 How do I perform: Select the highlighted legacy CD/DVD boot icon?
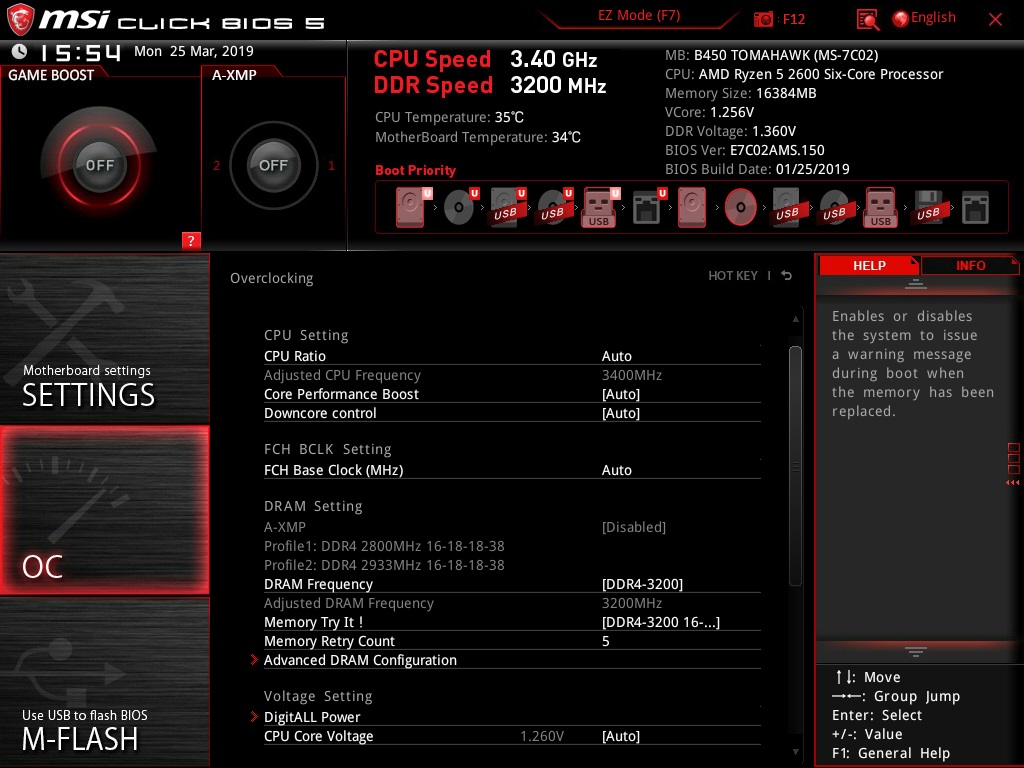741,207
